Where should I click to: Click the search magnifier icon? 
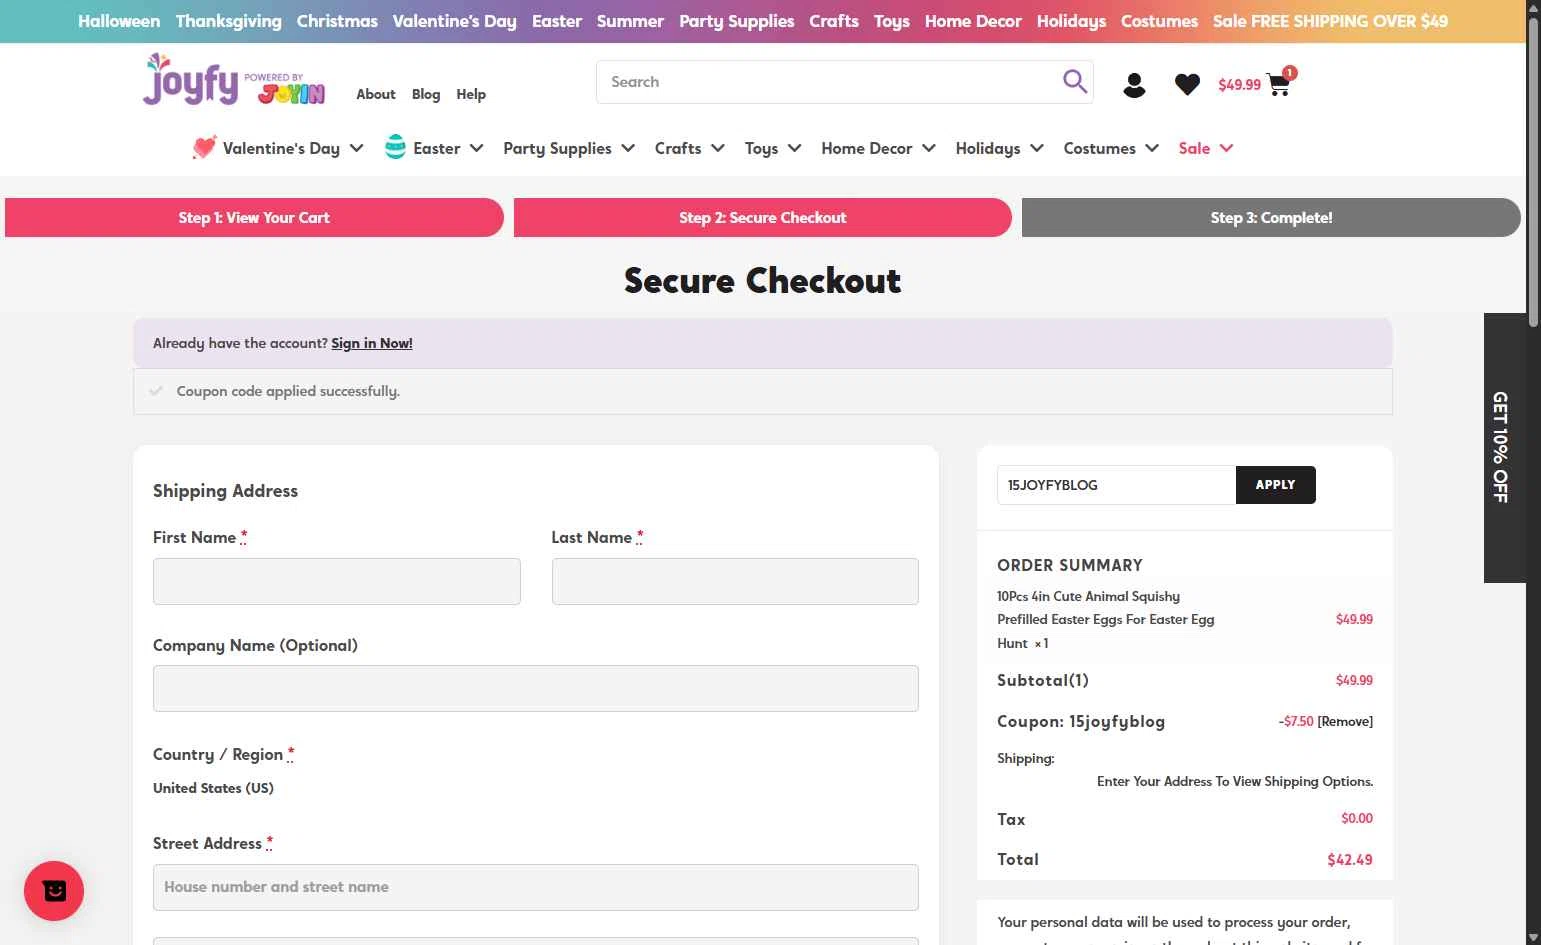(1074, 81)
